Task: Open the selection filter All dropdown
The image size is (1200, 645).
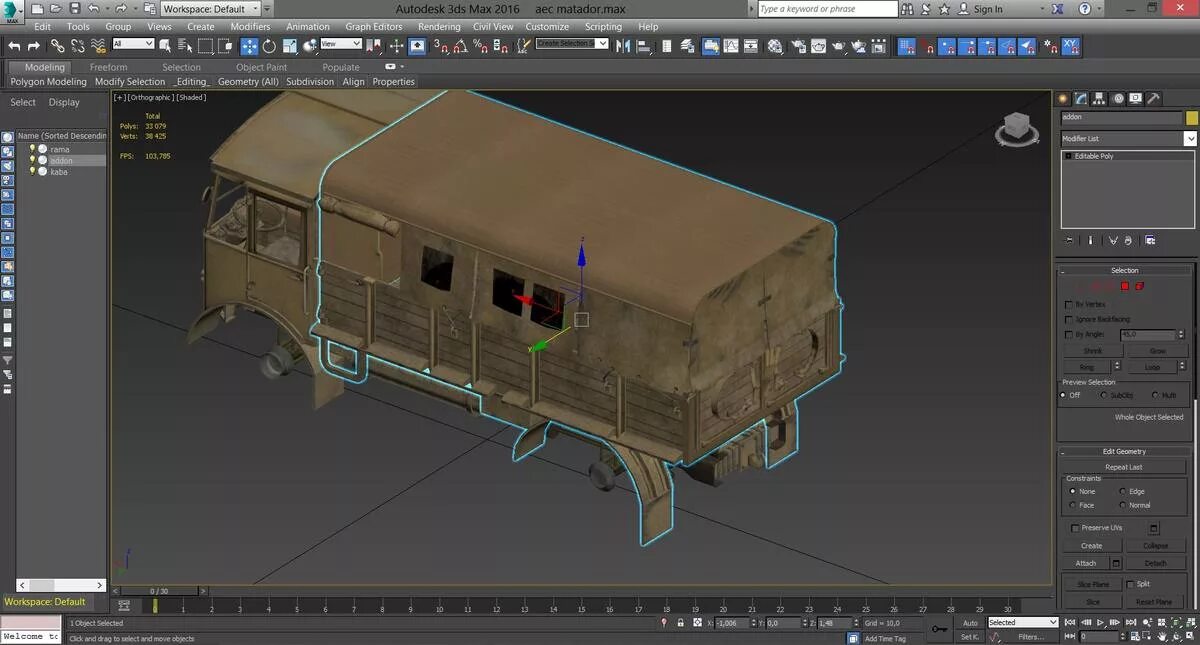Action: (133, 44)
